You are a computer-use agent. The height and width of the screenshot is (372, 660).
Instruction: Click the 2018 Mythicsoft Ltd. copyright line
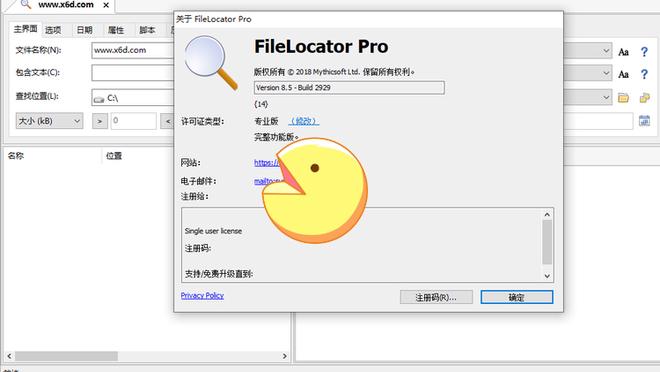point(334,72)
